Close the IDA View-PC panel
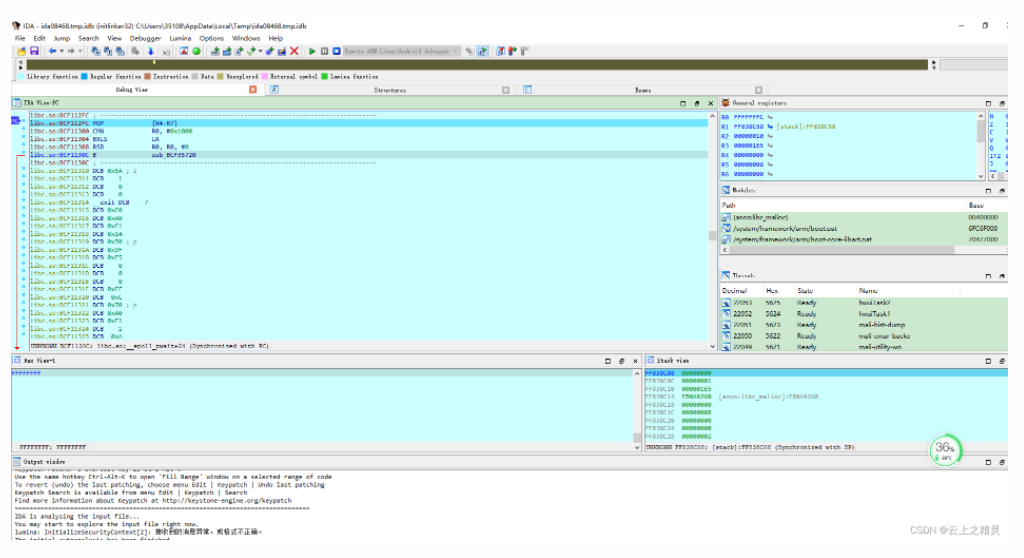 711,103
